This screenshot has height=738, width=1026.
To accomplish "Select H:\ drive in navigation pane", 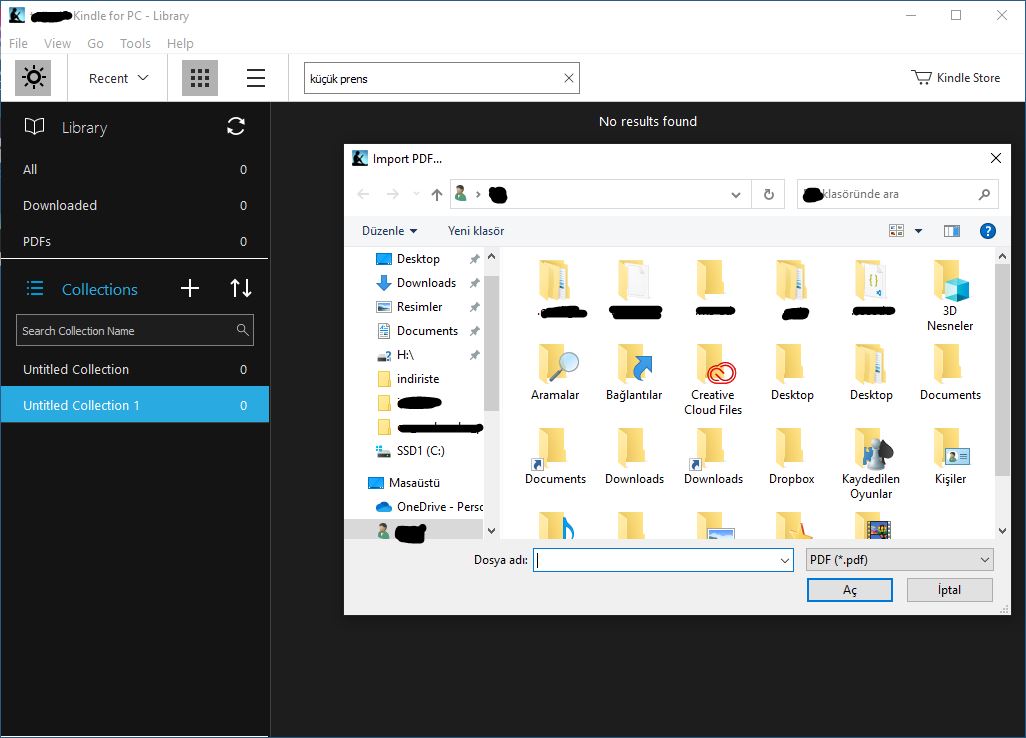I will pos(405,355).
